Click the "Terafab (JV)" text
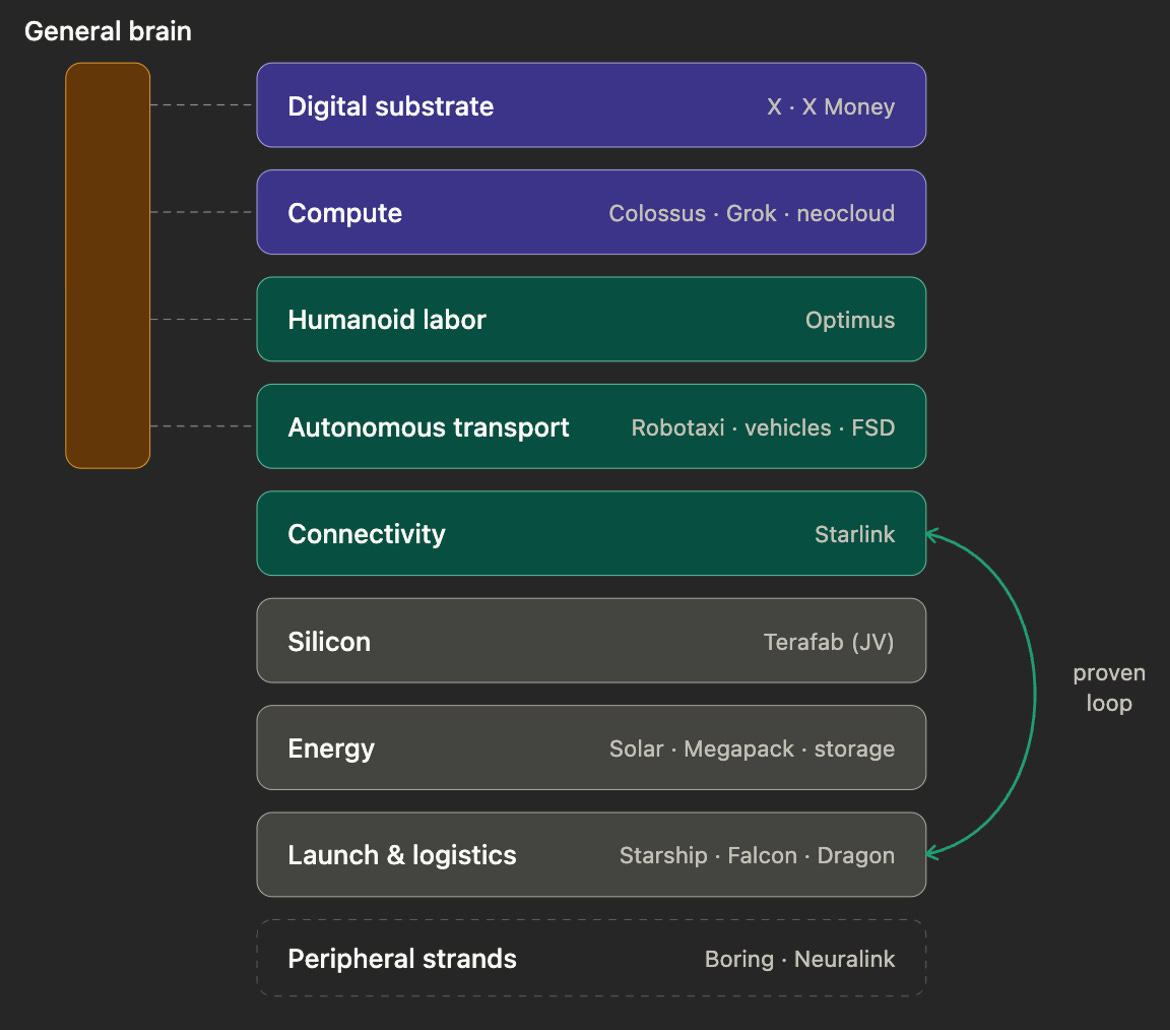Image resolution: width=1170 pixels, height=1030 pixels. [x=828, y=642]
